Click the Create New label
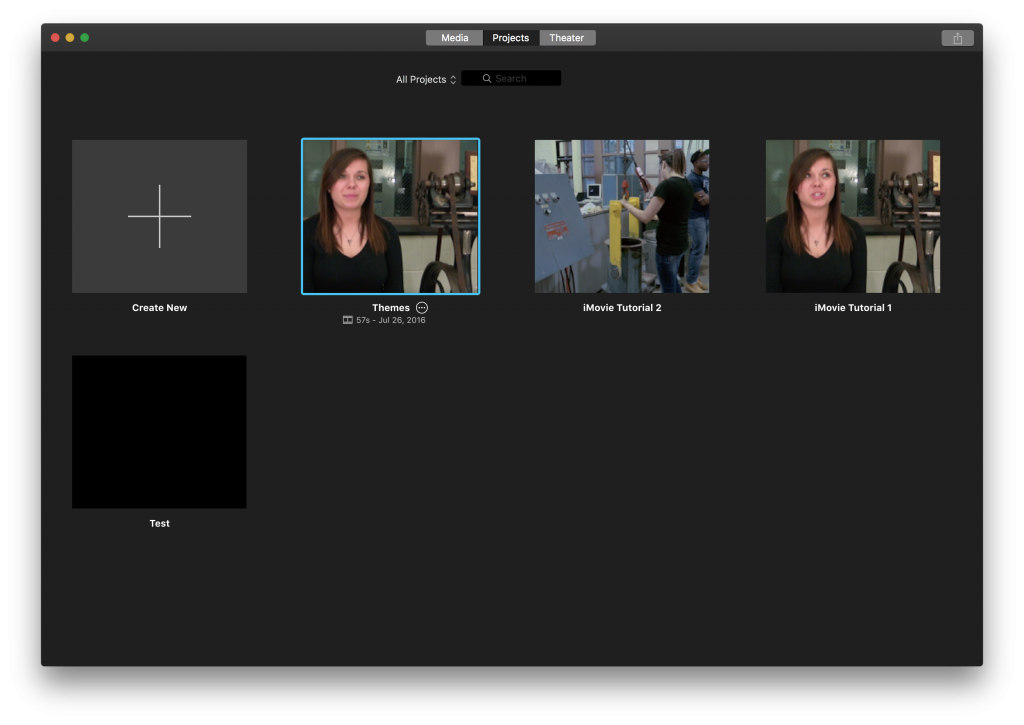Screen dimensions: 1024x725 [159, 308]
